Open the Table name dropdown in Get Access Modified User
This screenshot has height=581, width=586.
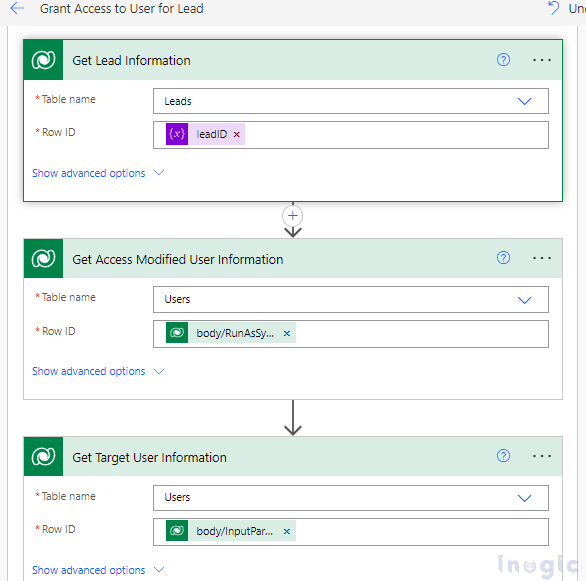pos(351,299)
